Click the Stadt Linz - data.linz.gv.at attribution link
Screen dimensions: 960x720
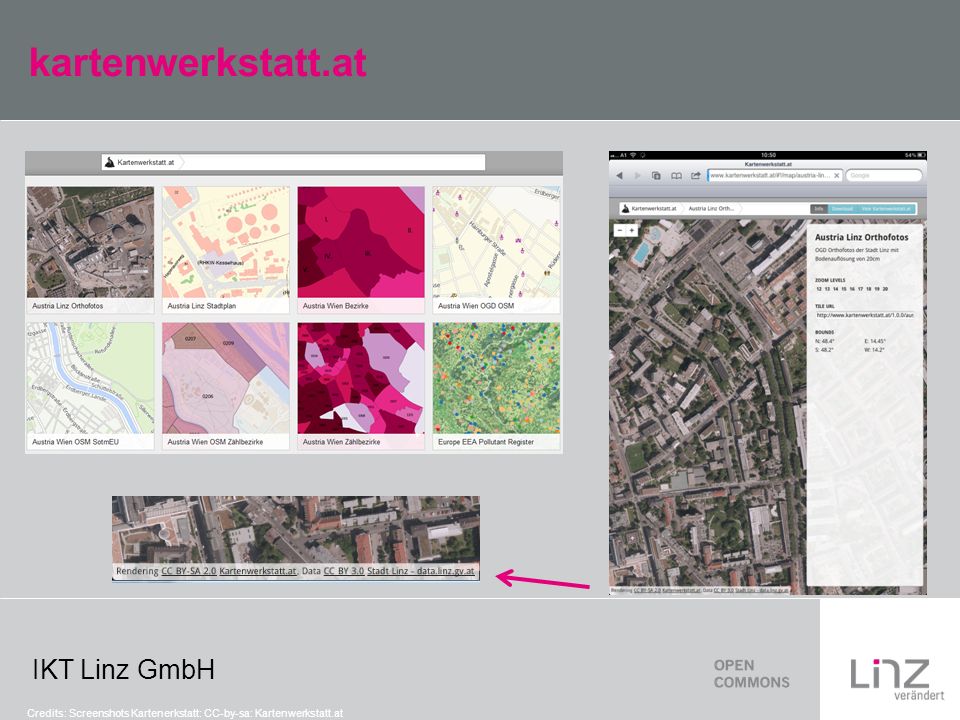coord(421,571)
